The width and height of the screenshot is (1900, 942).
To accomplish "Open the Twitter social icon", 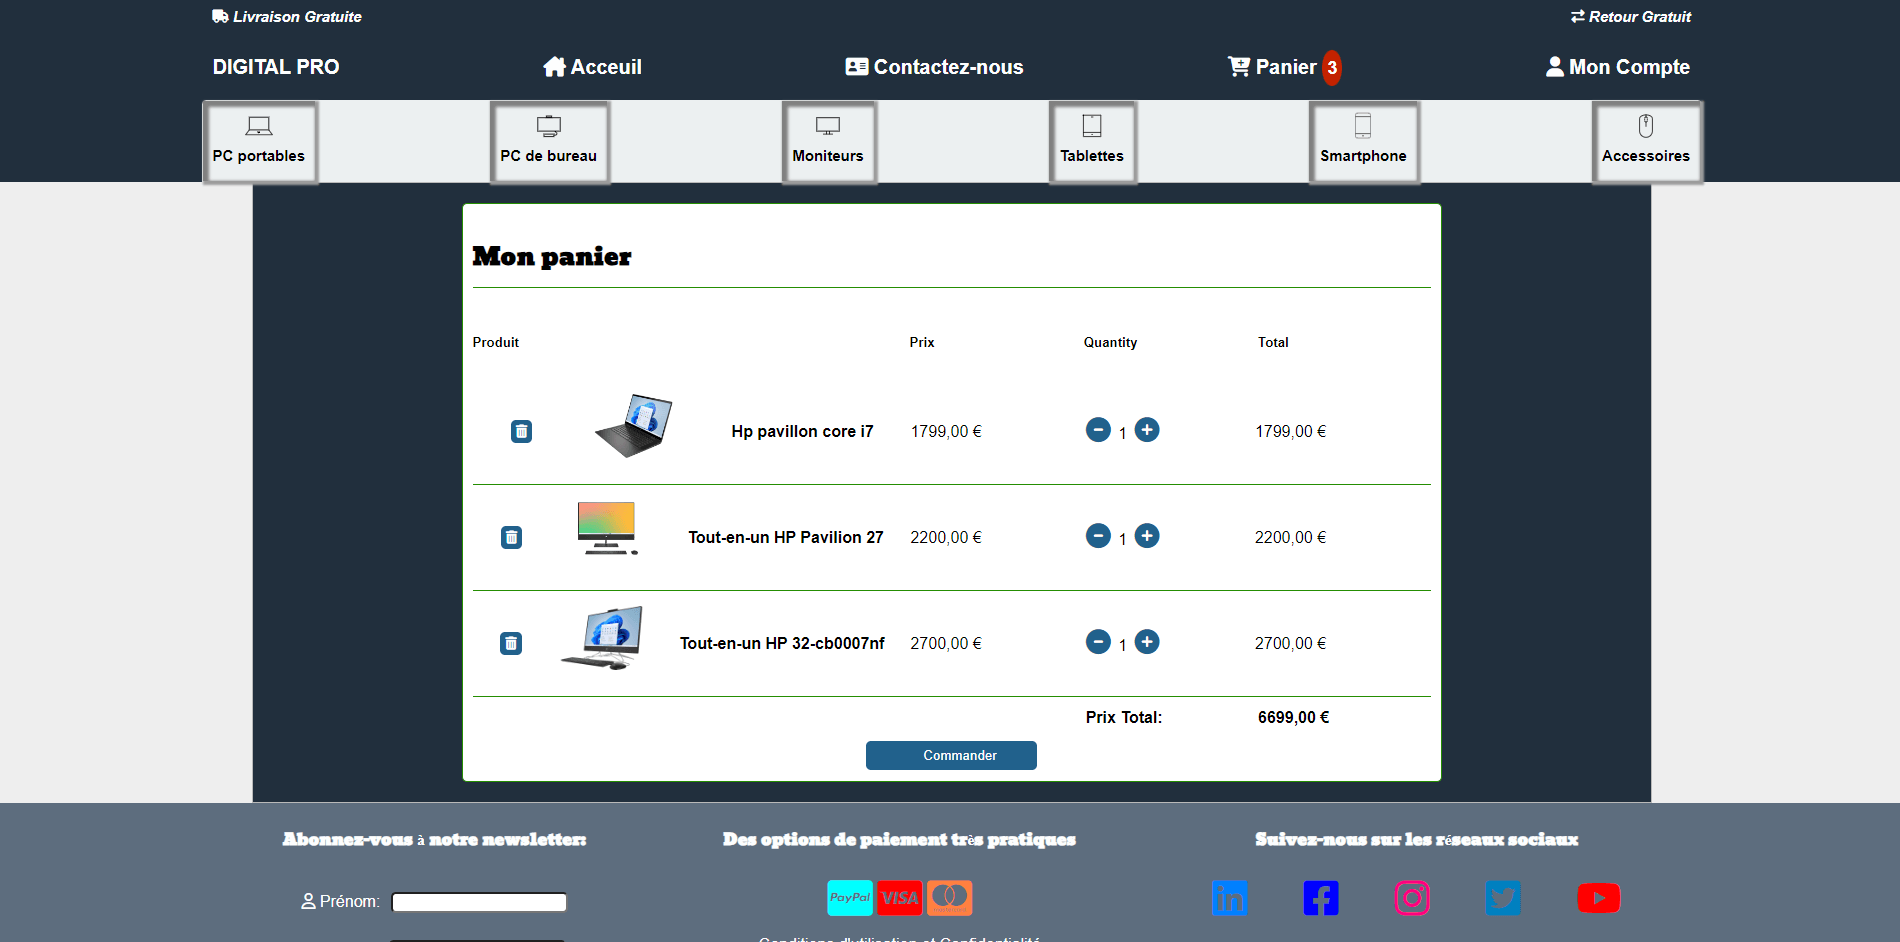I will coord(1503,898).
